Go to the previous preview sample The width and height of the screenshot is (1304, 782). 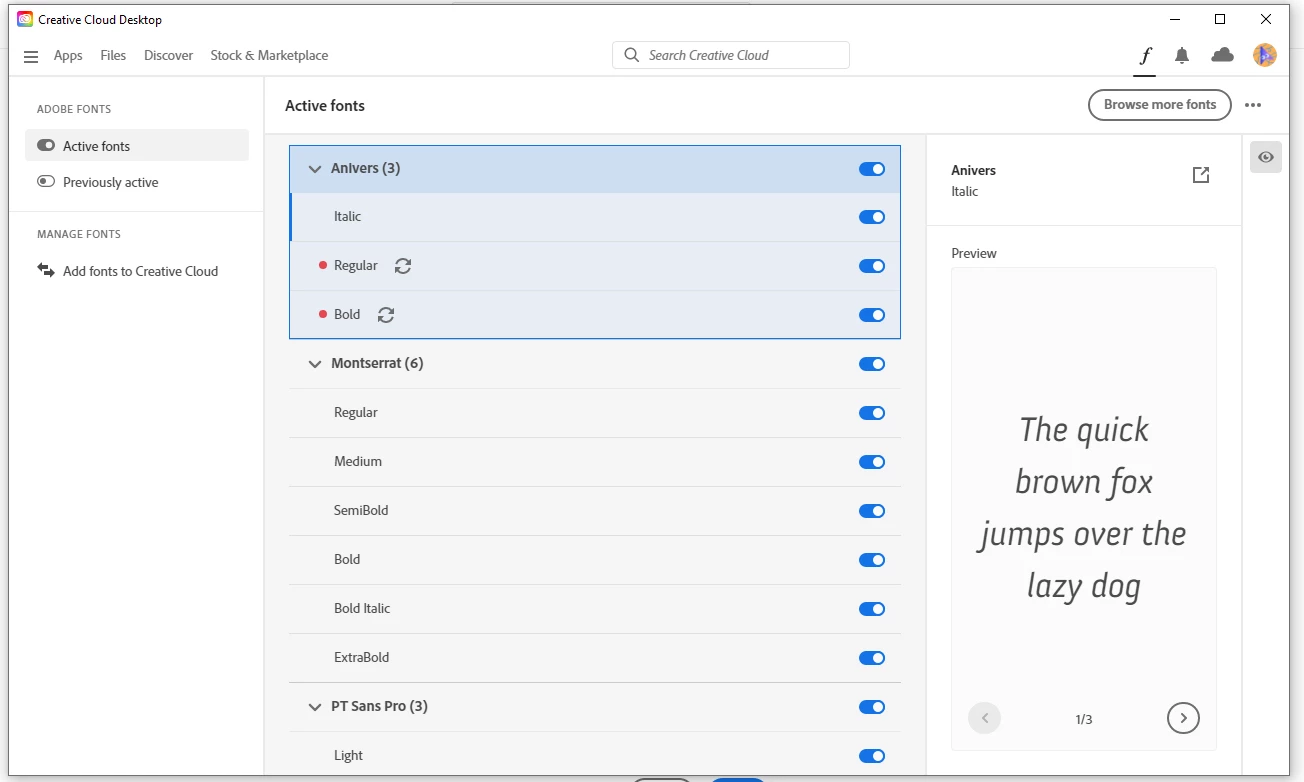(x=984, y=718)
